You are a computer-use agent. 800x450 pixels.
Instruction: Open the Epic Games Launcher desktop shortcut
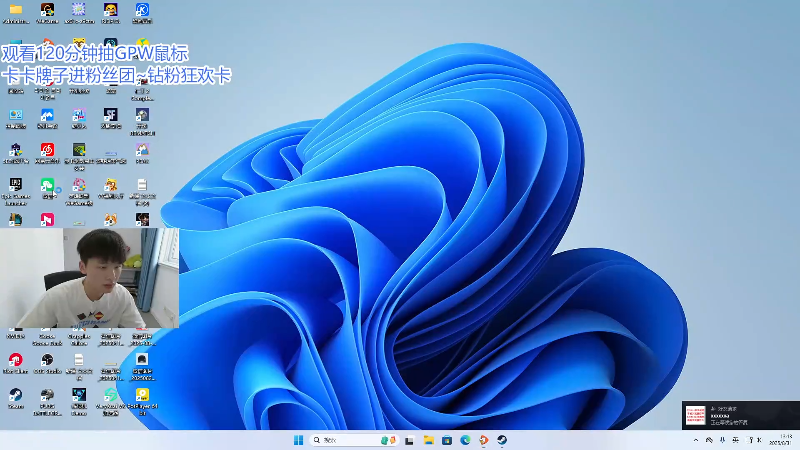click(x=16, y=185)
